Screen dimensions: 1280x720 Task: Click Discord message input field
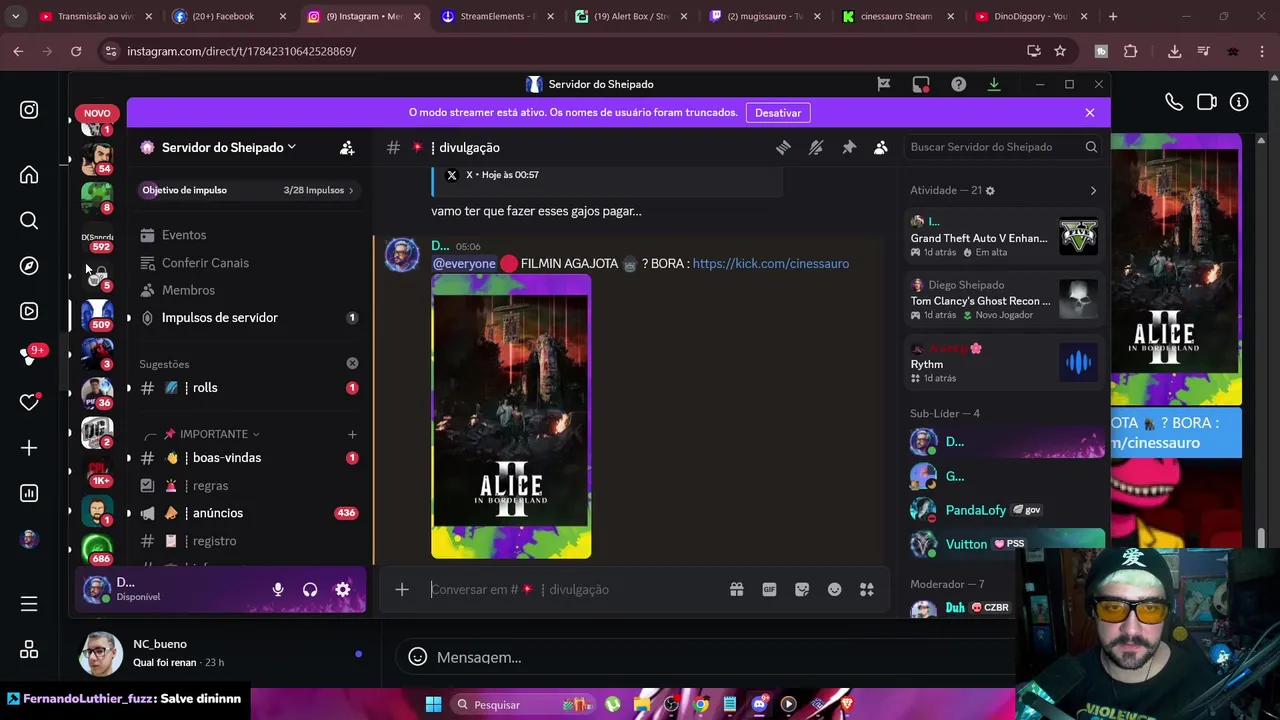[575, 590]
